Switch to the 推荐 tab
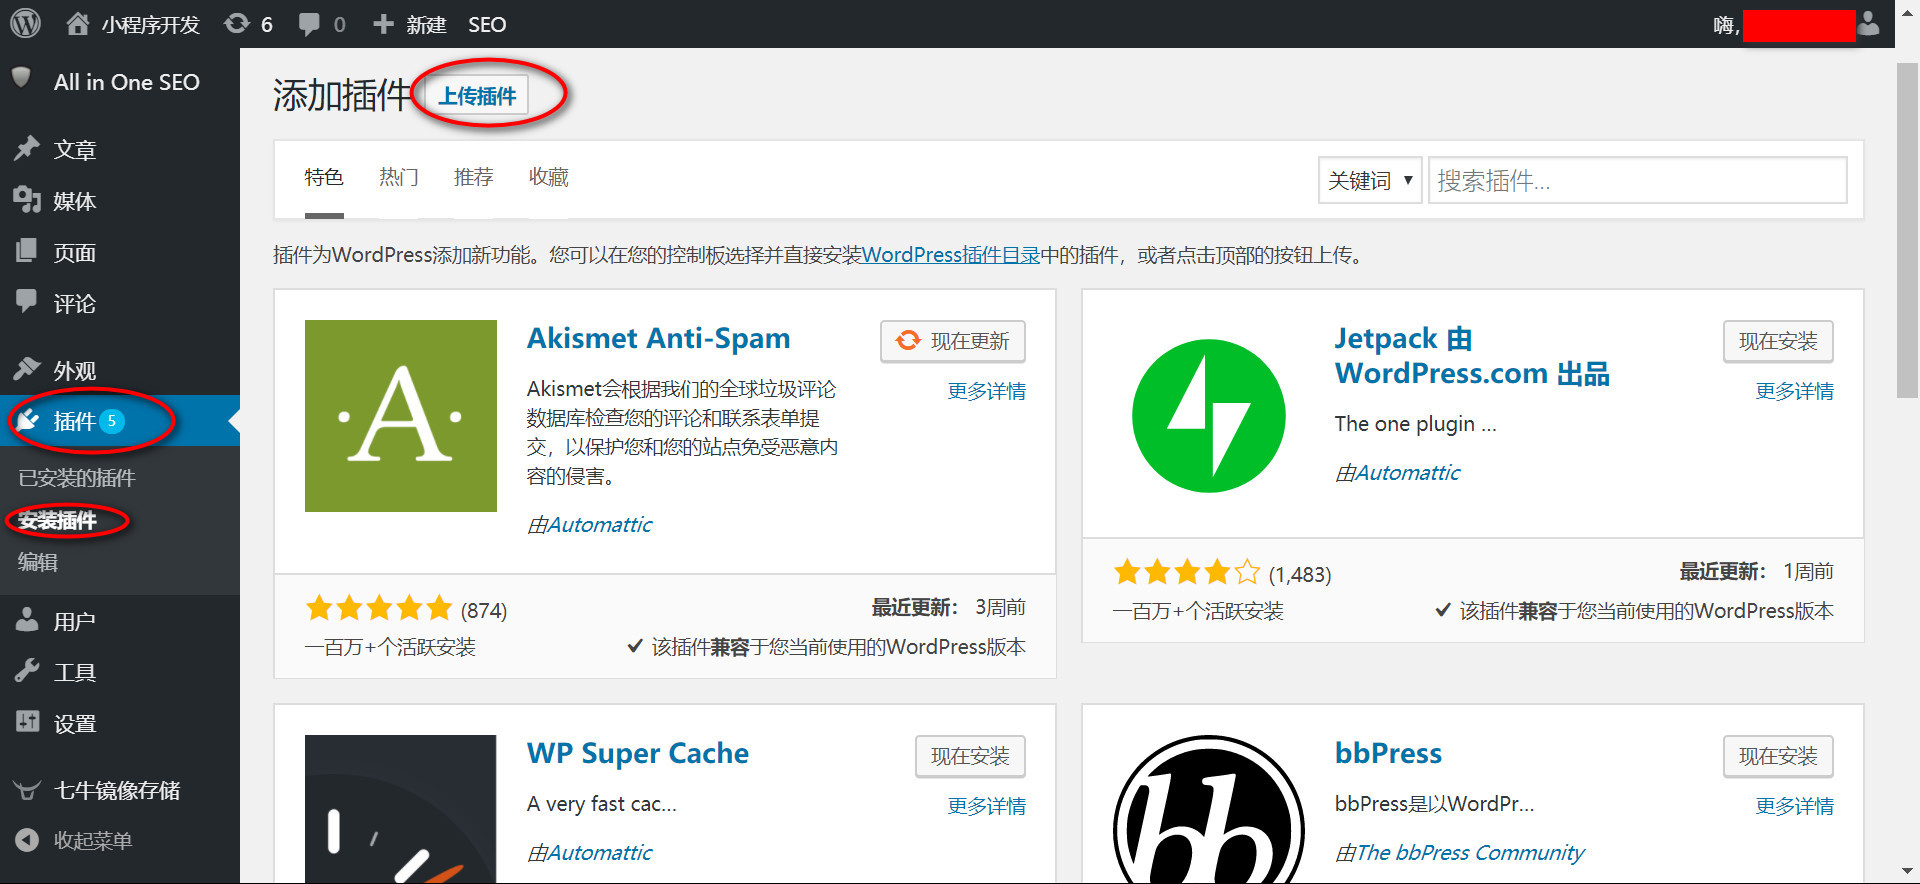 474,178
